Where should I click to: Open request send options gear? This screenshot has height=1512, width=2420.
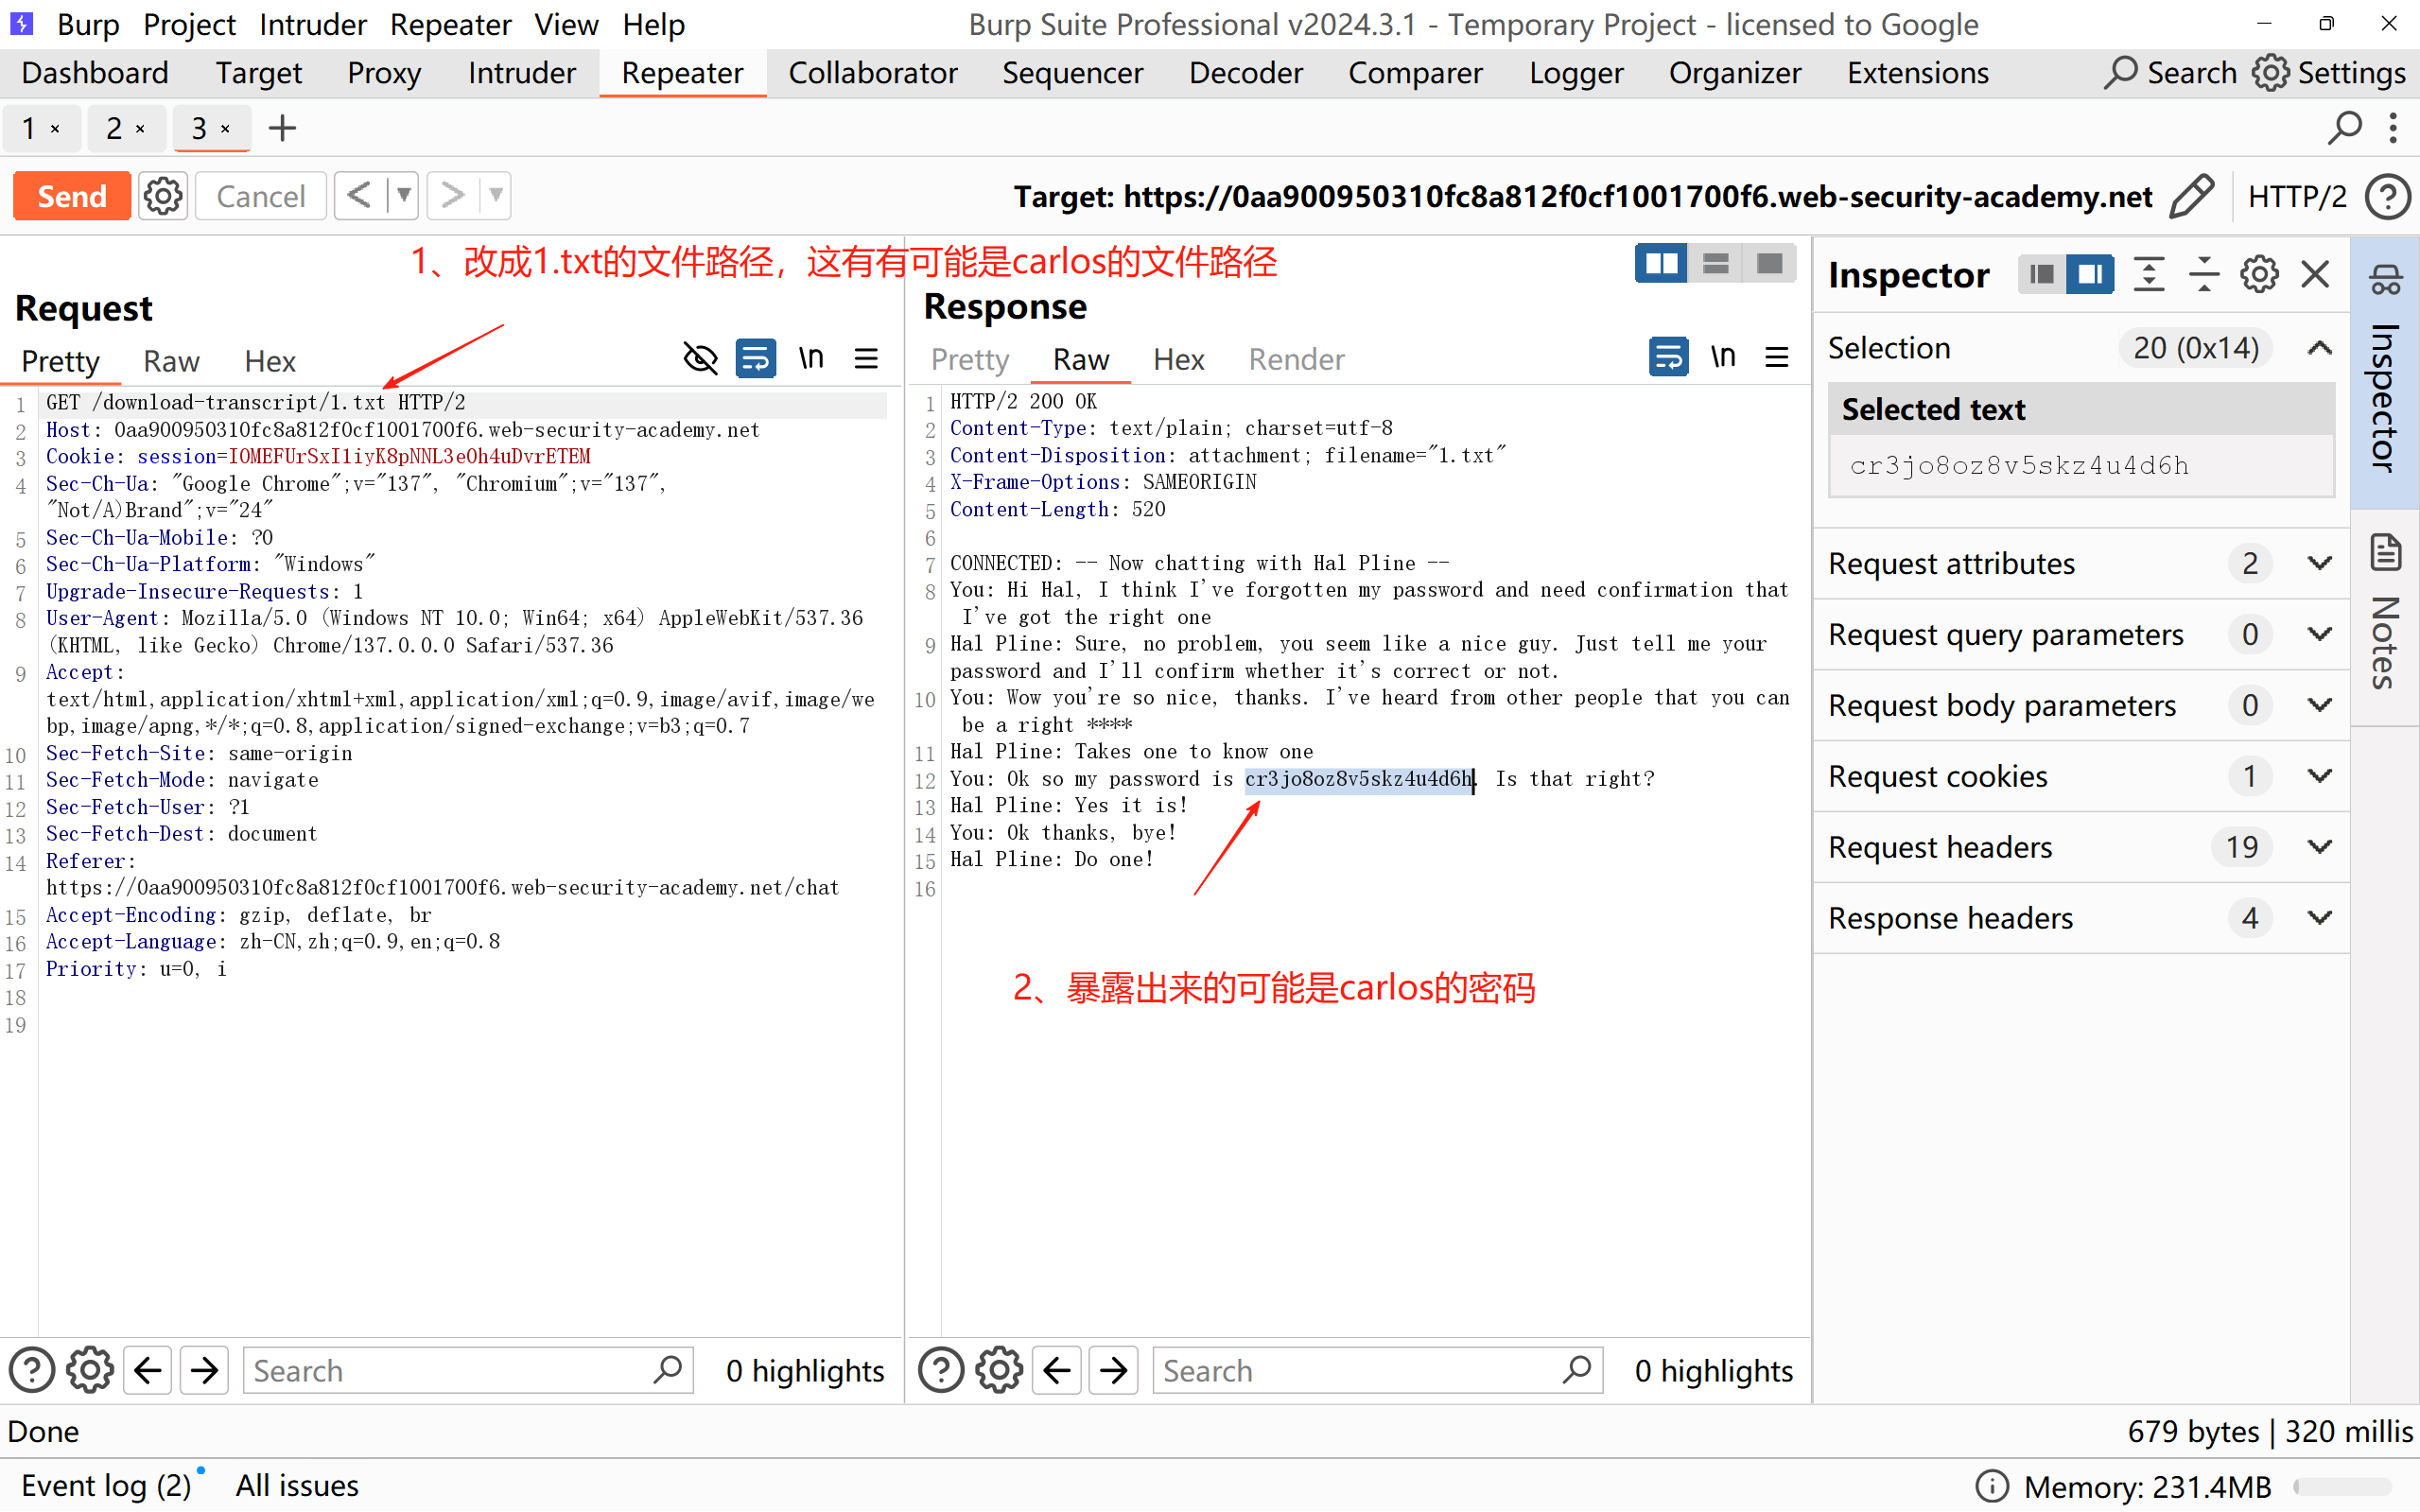coord(163,196)
